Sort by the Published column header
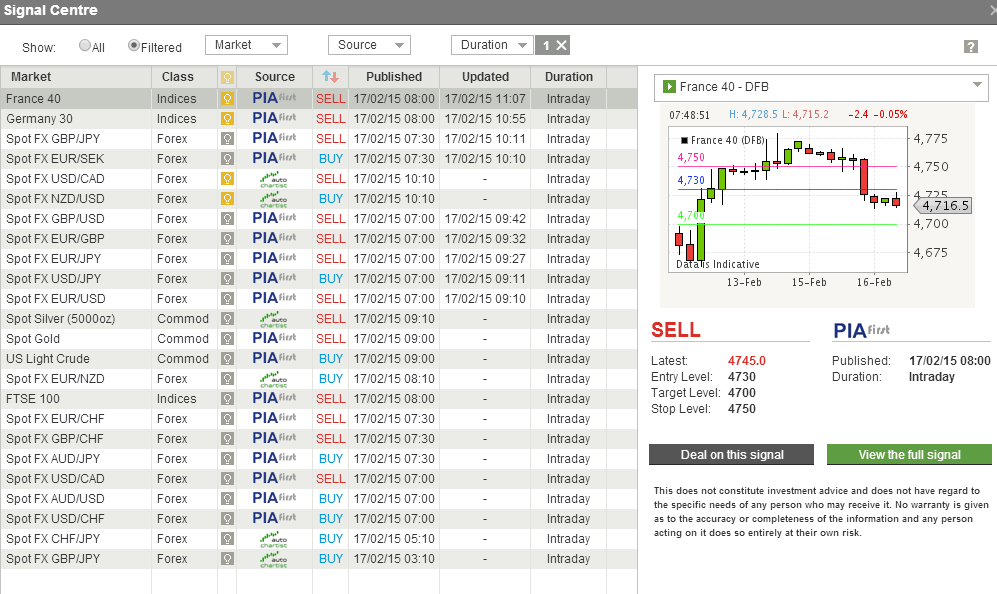 point(394,77)
